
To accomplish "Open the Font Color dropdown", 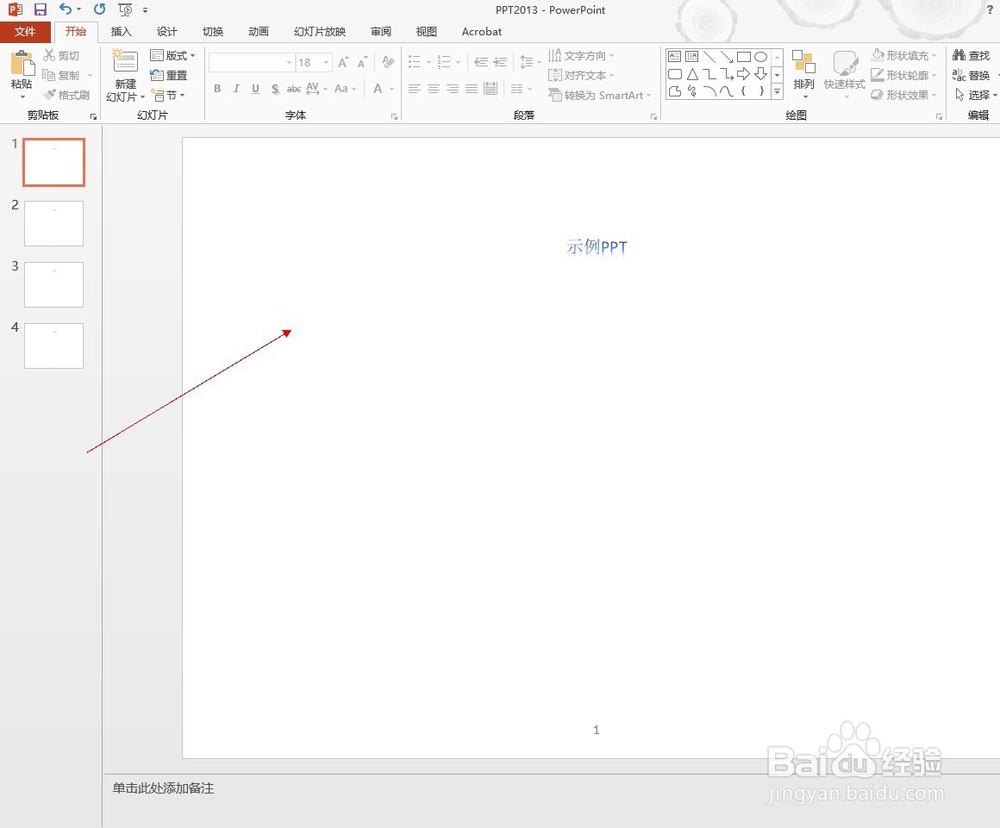I will point(392,89).
